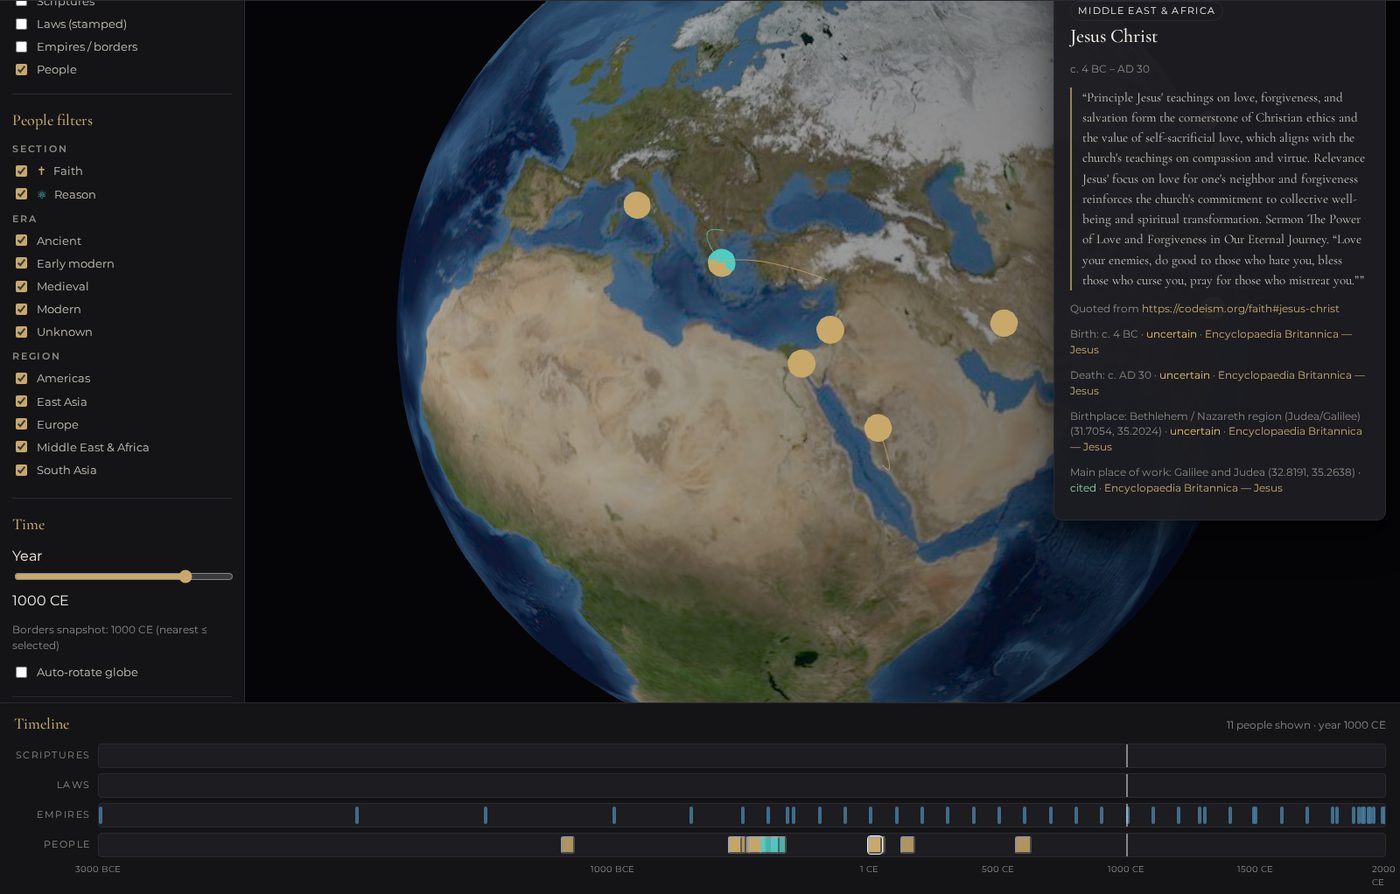Click the "People filters" heading
Image resolution: width=1400 pixels, height=894 pixels.
52,120
